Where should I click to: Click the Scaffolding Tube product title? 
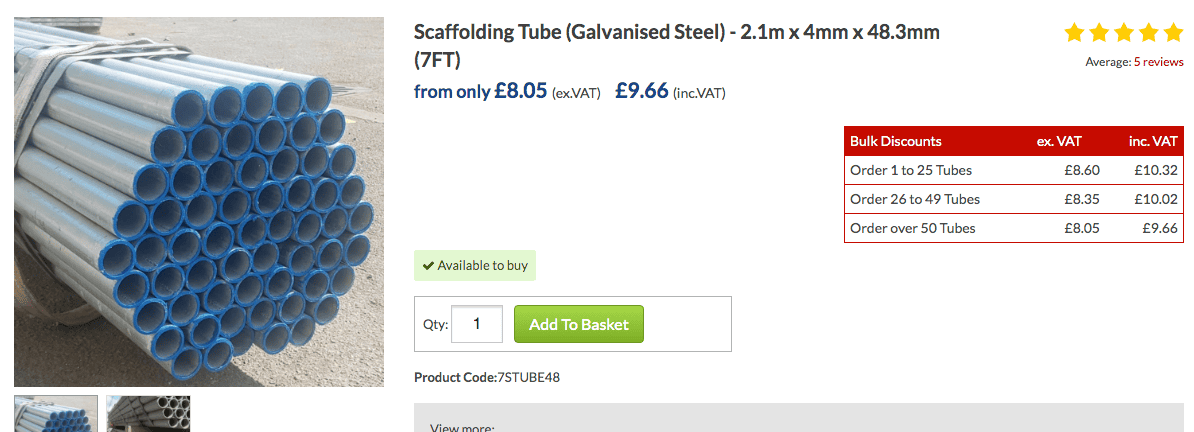point(676,45)
